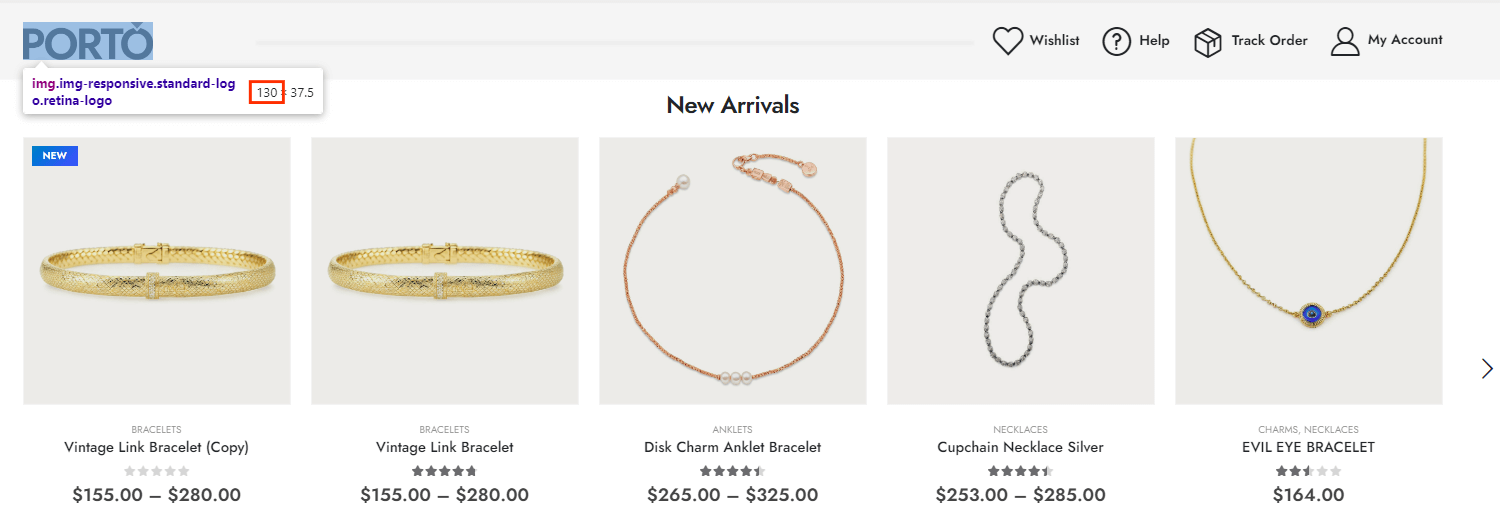View the Cupchain Necklace Silver product image

pyautogui.click(x=1020, y=271)
